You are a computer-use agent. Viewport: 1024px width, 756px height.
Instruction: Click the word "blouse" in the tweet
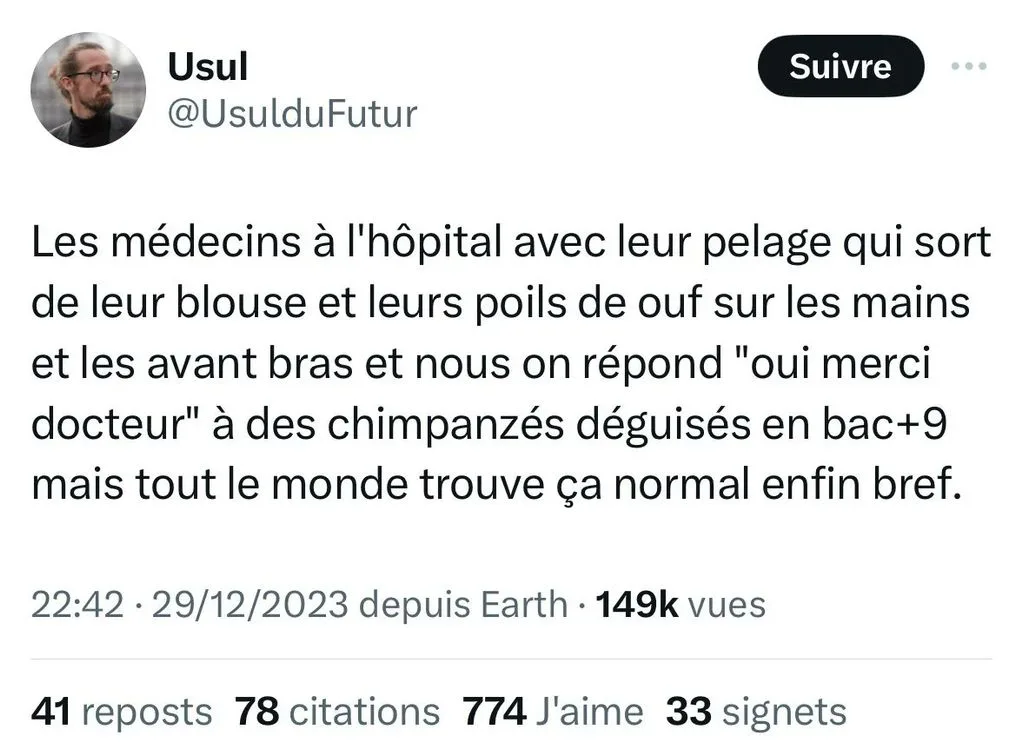(x=240, y=303)
